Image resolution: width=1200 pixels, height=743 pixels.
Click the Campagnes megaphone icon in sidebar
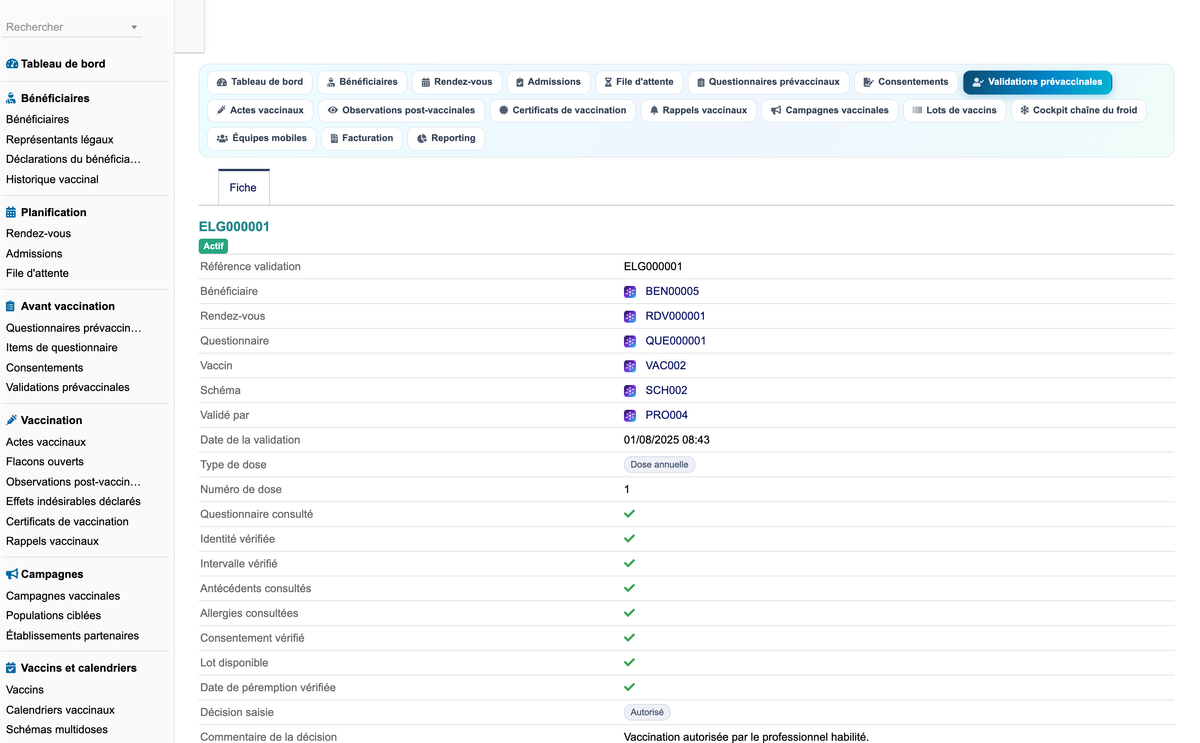12,575
